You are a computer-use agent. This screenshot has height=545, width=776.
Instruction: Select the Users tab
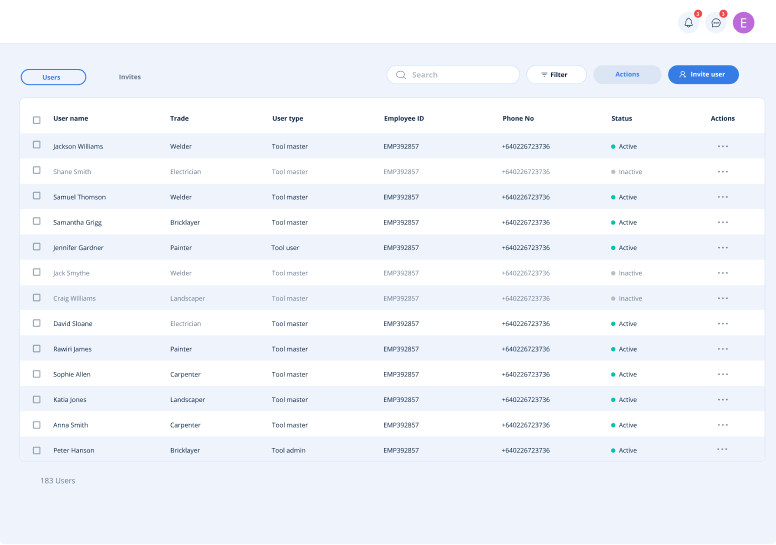[x=53, y=77]
